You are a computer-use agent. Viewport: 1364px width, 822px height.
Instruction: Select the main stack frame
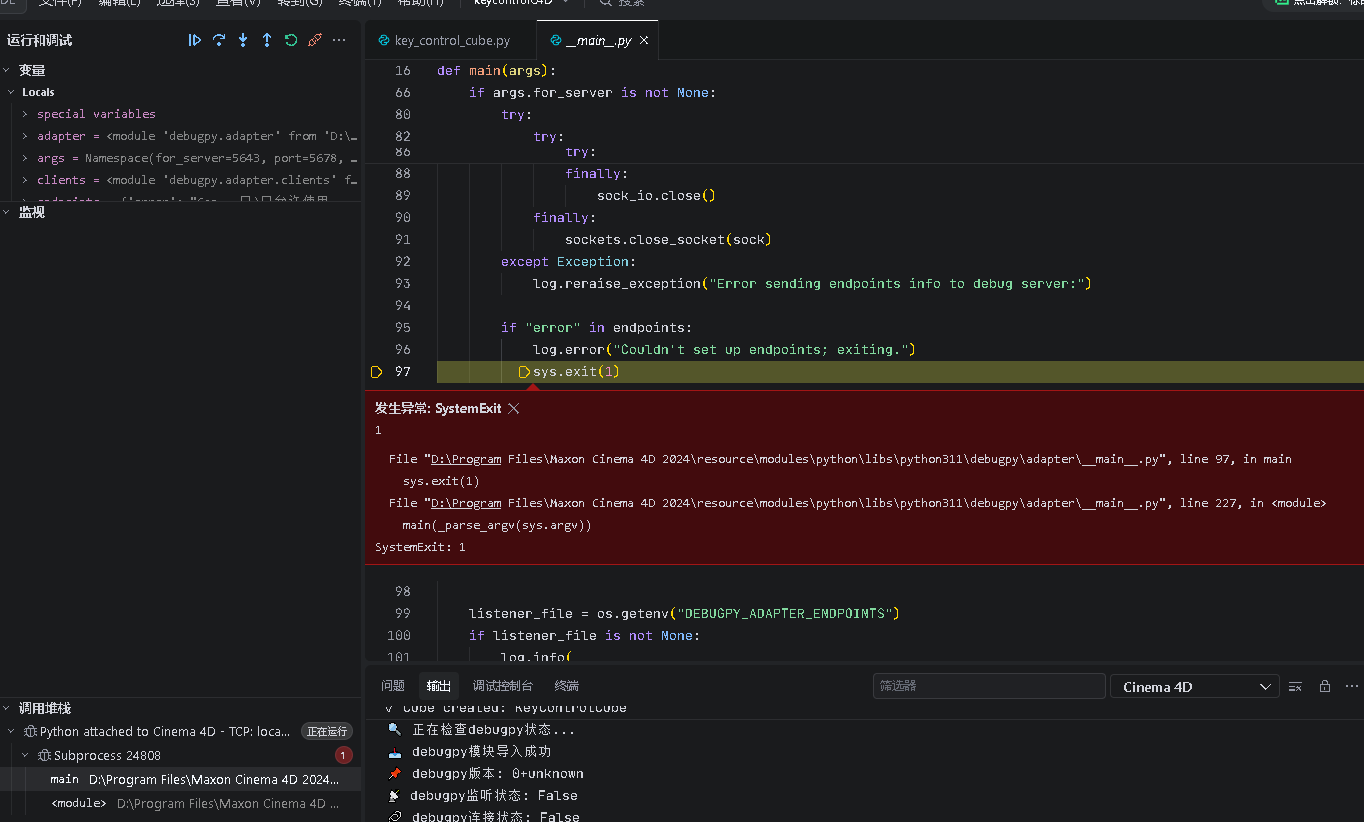pyautogui.click(x=180, y=779)
